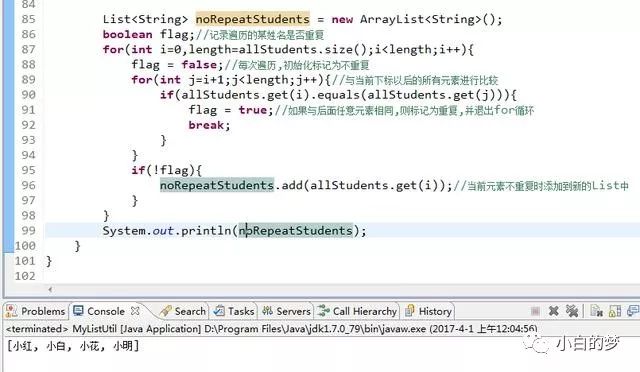Open the Tasks tab
Viewport: 640px width, 372px height.
click(x=234, y=311)
